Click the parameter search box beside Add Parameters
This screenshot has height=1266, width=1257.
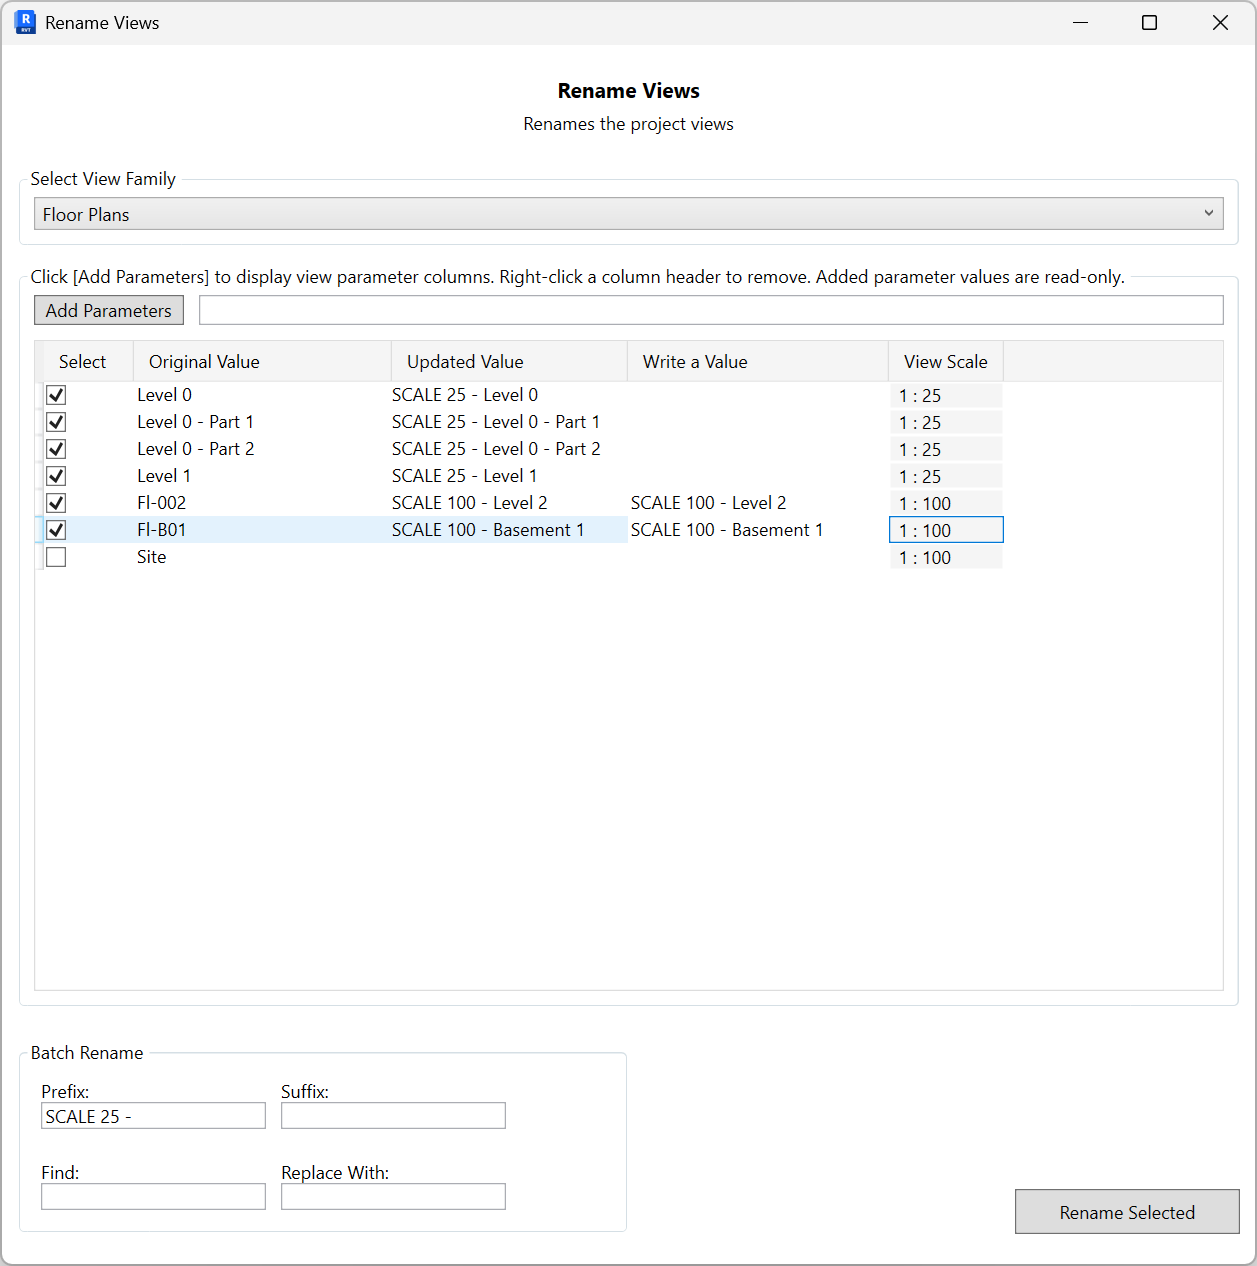[x=711, y=310]
